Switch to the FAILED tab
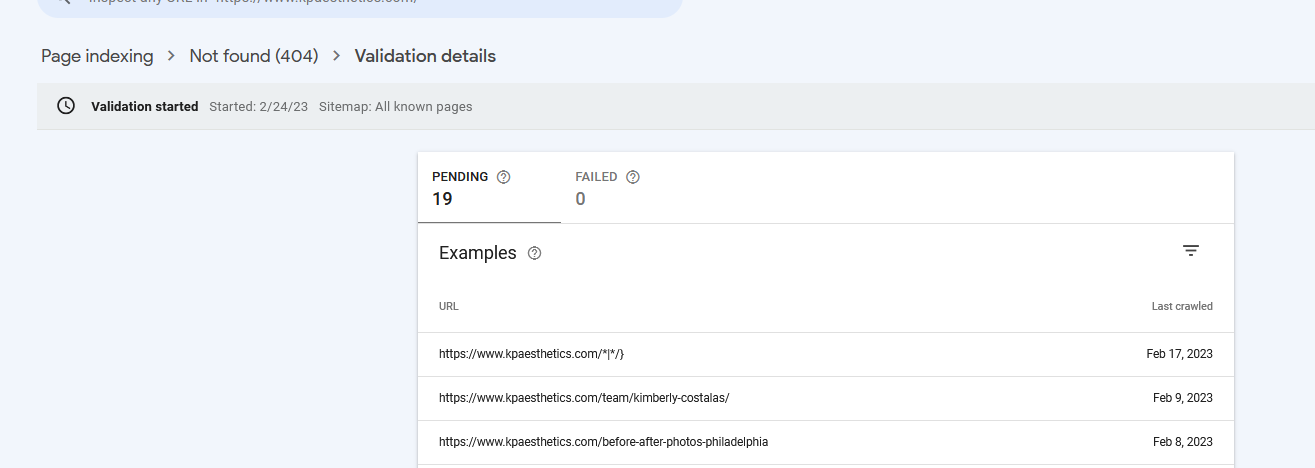The width and height of the screenshot is (1315, 468). [607, 188]
